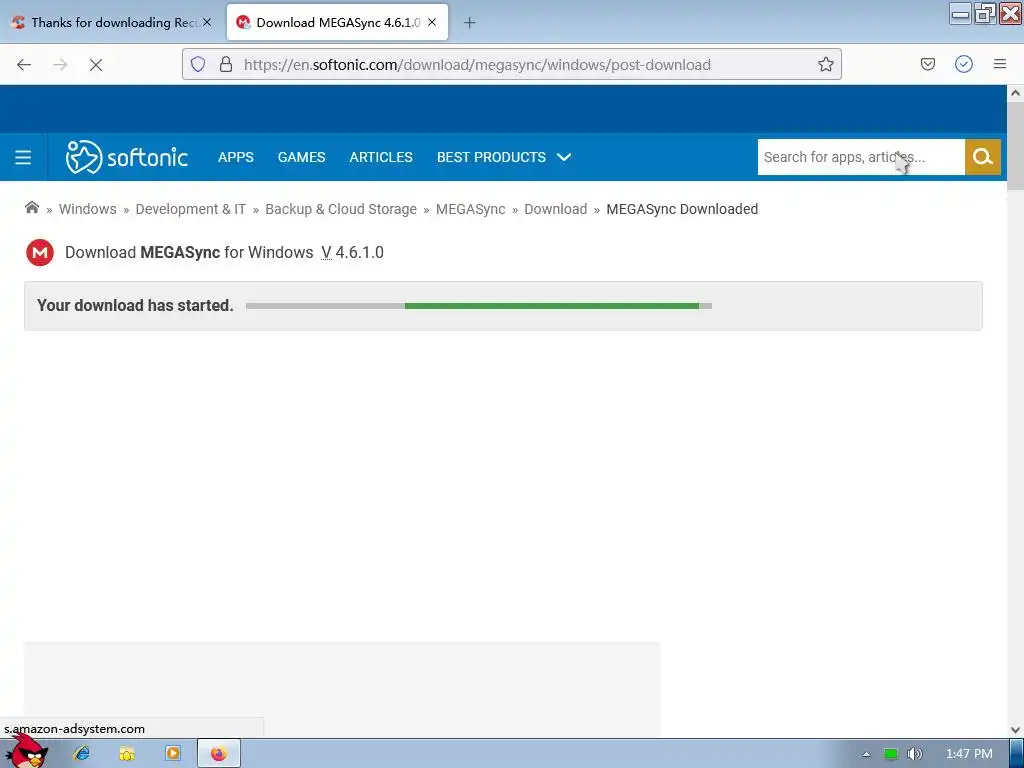Viewport: 1024px width, 768px height.
Task: Go to the Softonic logo homepage
Action: coord(127,157)
